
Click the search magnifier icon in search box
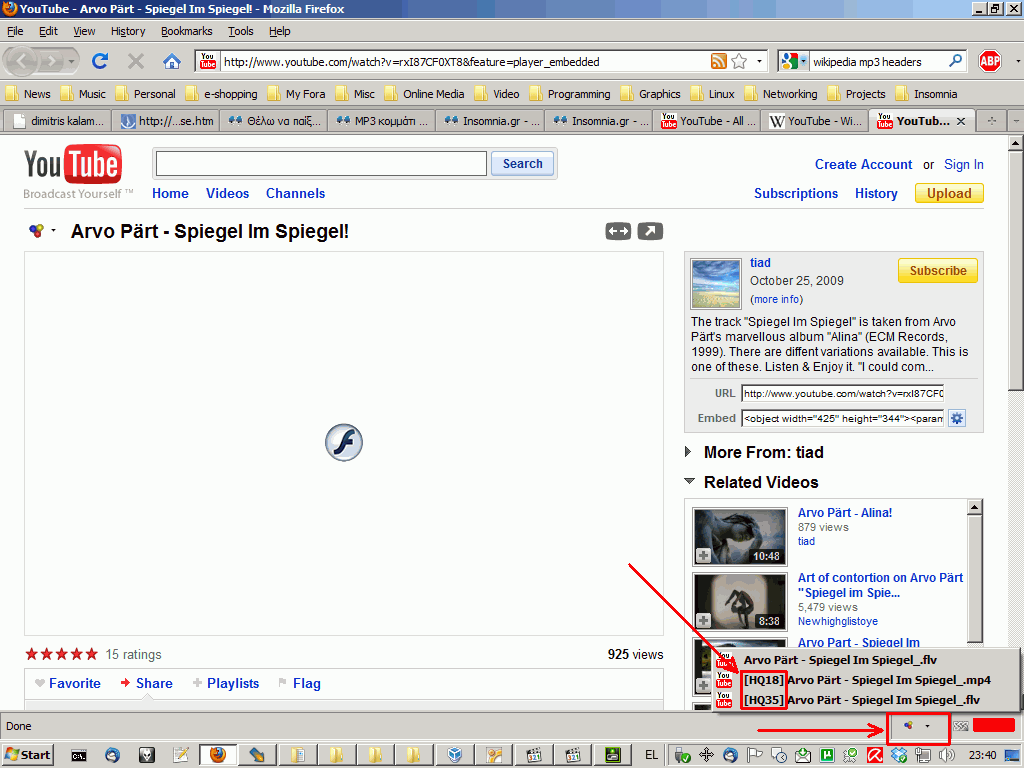[955, 61]
